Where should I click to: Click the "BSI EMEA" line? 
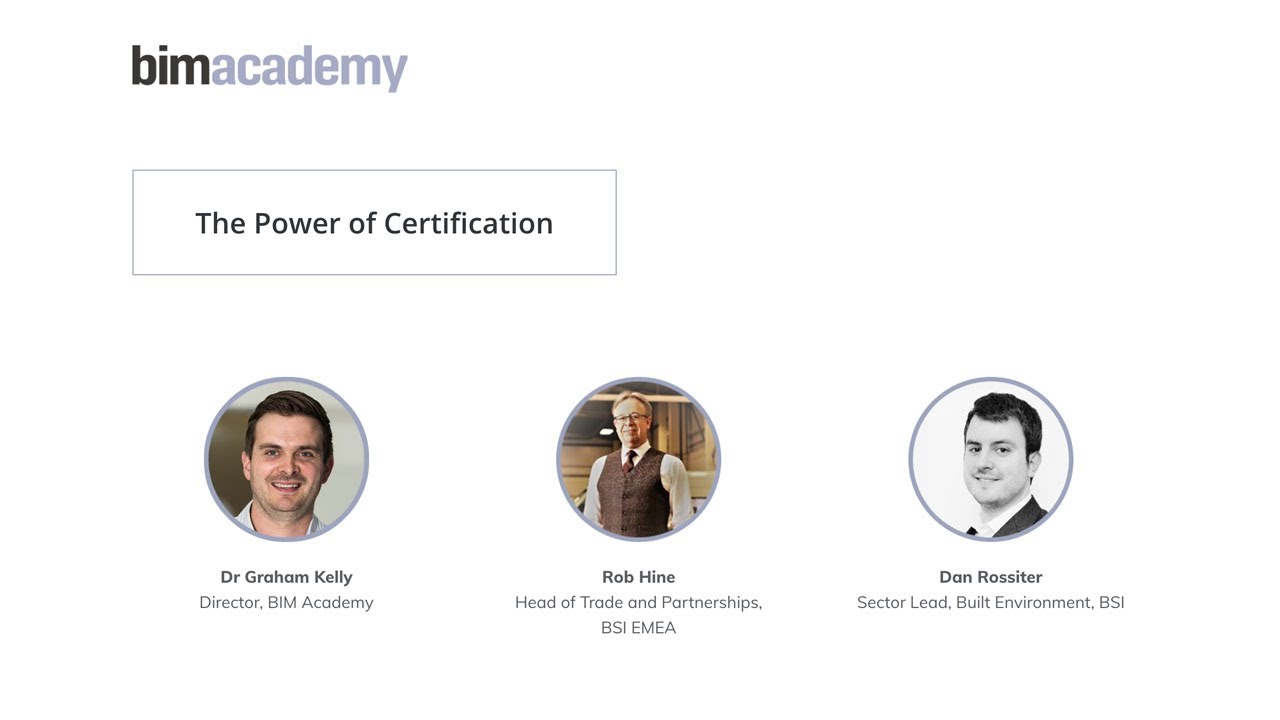(x=639, y=628)
